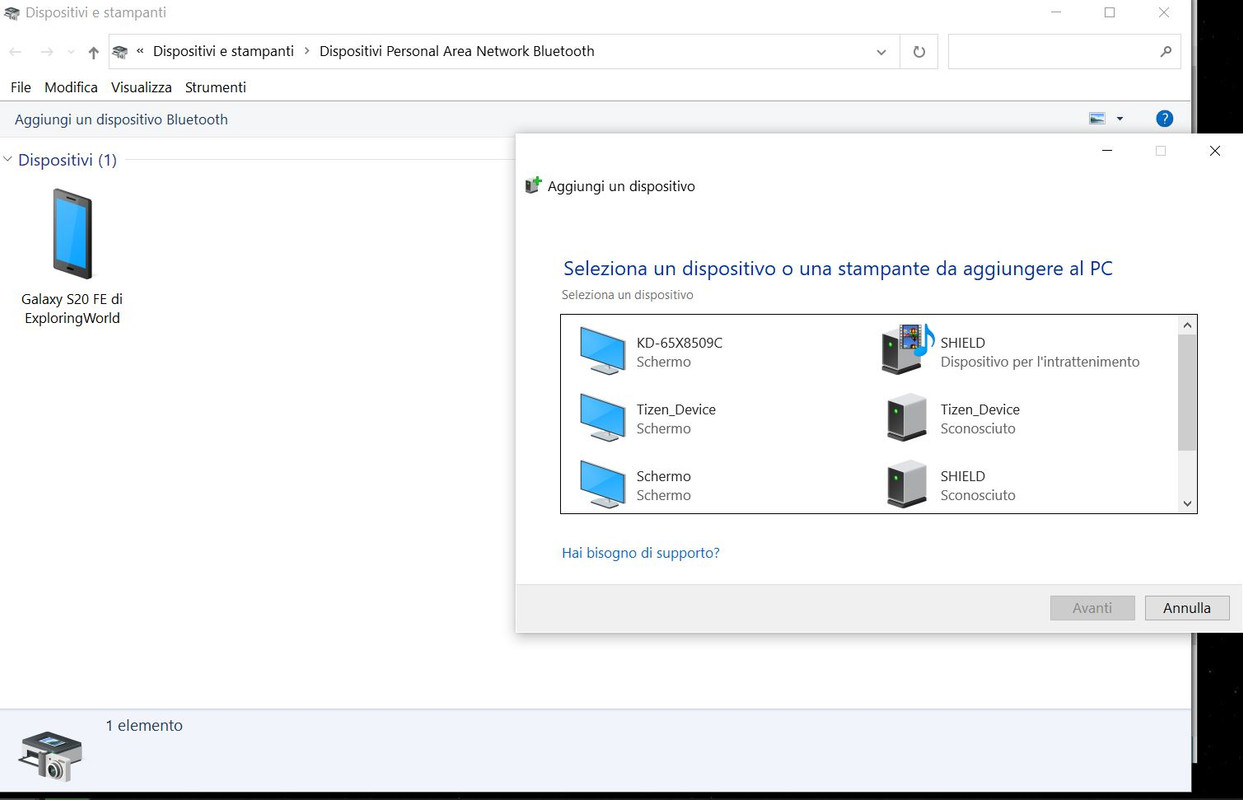Click the device list scrollbar thumb

(1187, 392)
